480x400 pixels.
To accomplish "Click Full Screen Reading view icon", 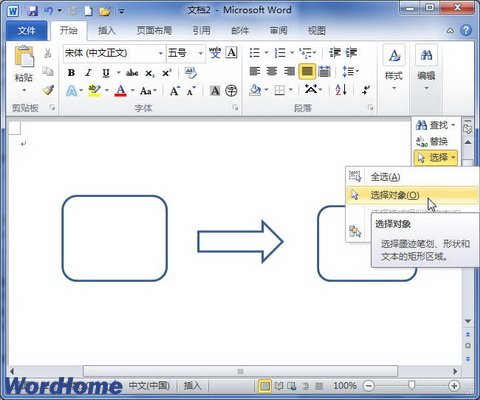I will click(x=279, y=386).
